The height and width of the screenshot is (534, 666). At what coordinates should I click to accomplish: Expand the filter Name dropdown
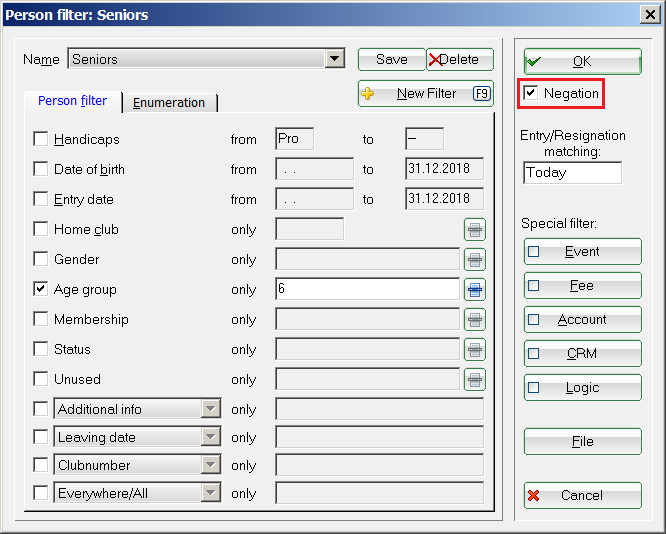335,60
